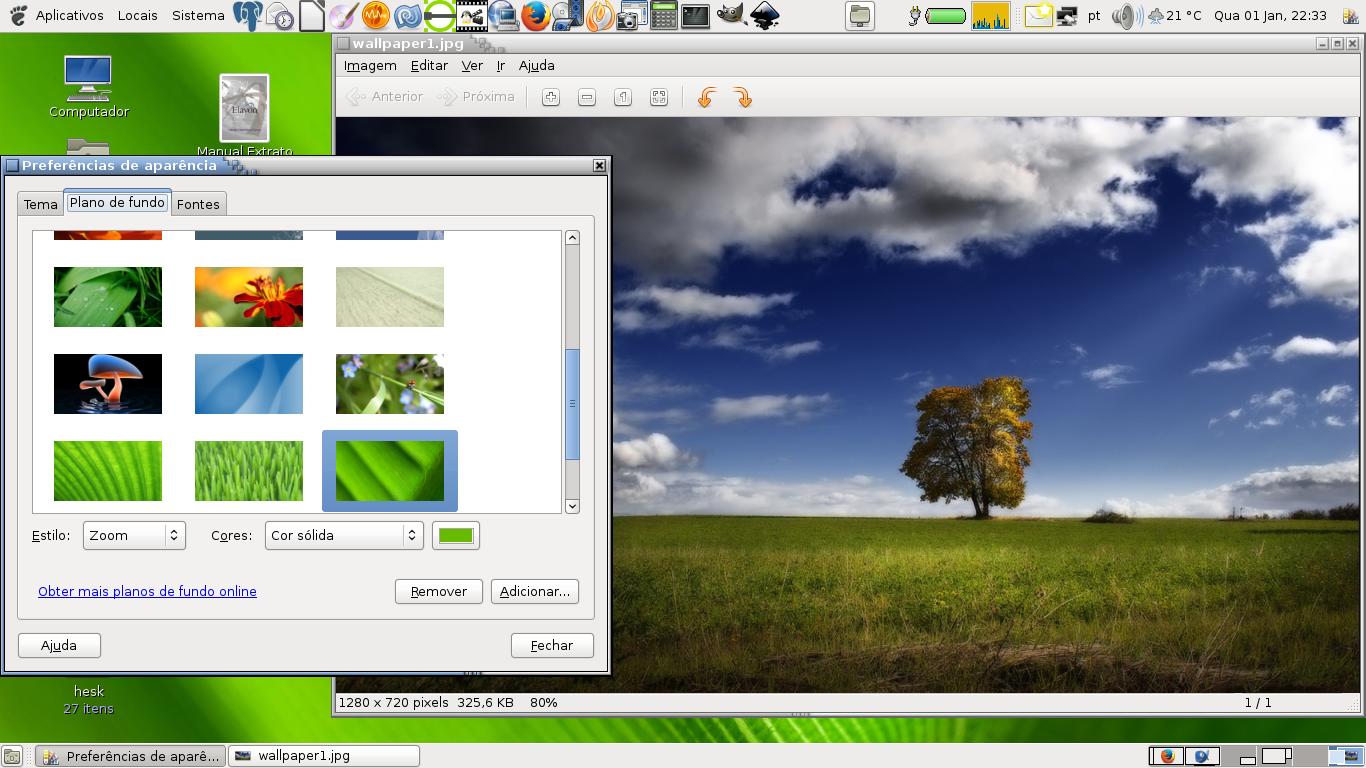Expand the Cores dropdown showing Cor sólida
This screenshot has height=768, width=1366.
344,535
